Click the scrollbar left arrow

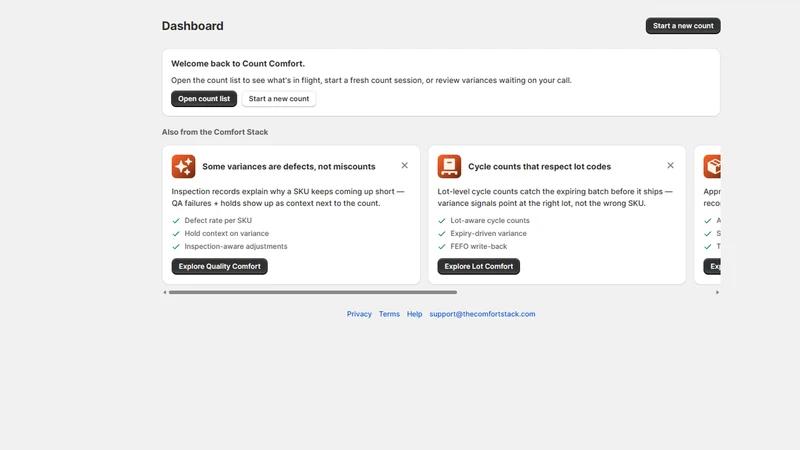pyautogui.click(x=165, y=292)
